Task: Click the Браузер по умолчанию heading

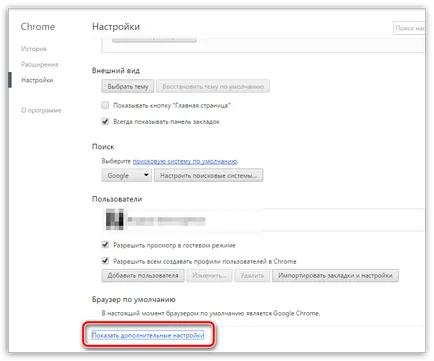Action: pyautogui.click(x=134, y=299)
